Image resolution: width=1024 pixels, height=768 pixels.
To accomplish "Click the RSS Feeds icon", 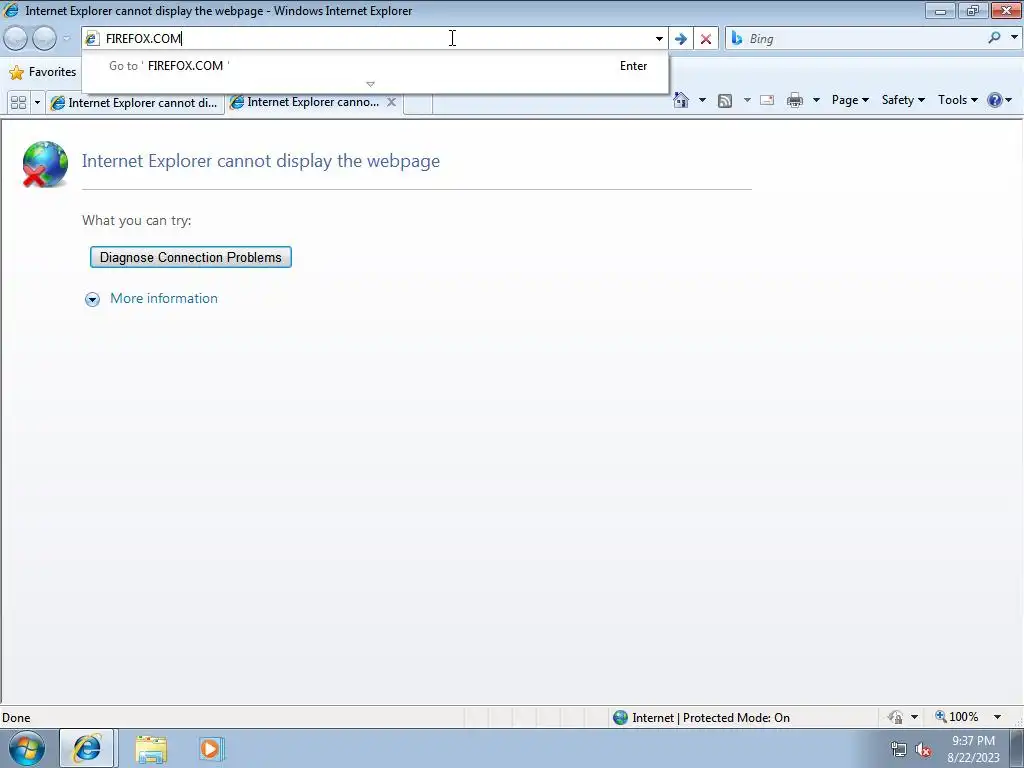I will (725, 101).
